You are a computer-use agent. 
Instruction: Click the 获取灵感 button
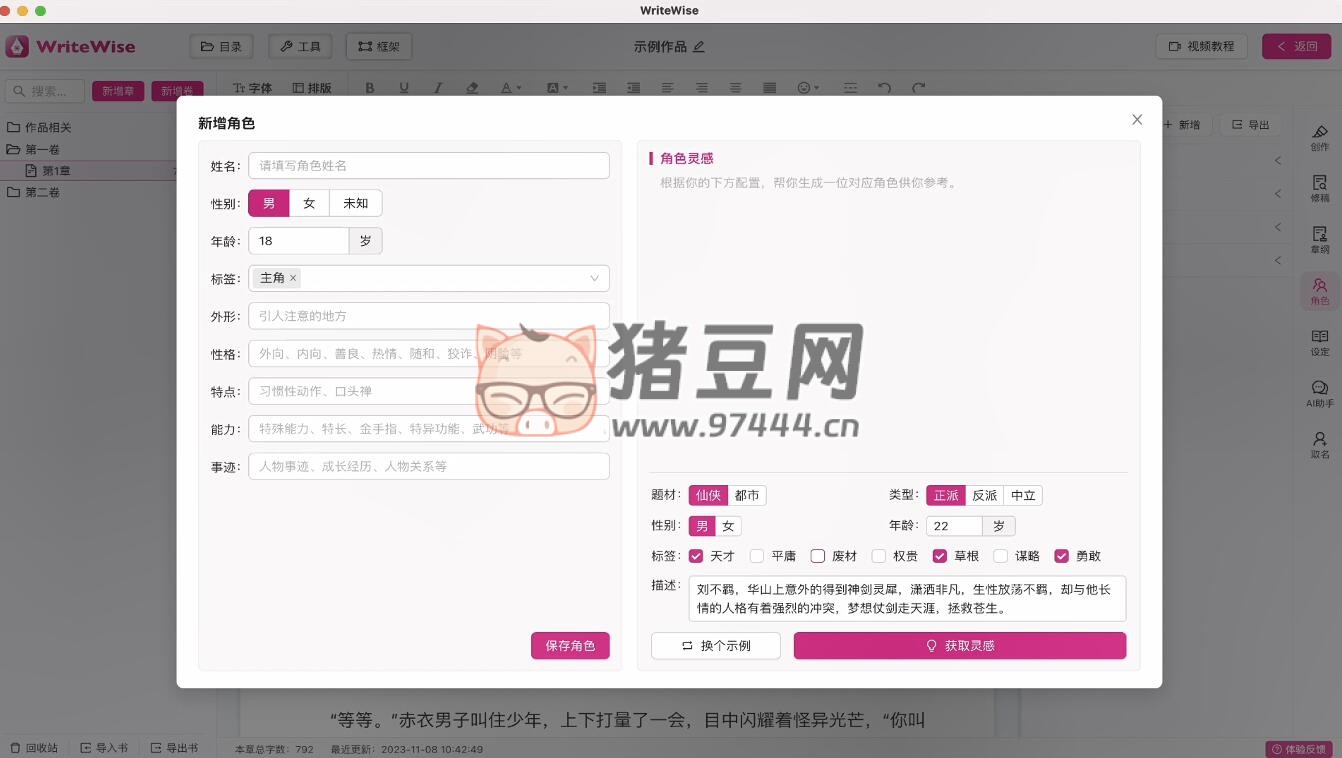point(959,646)
